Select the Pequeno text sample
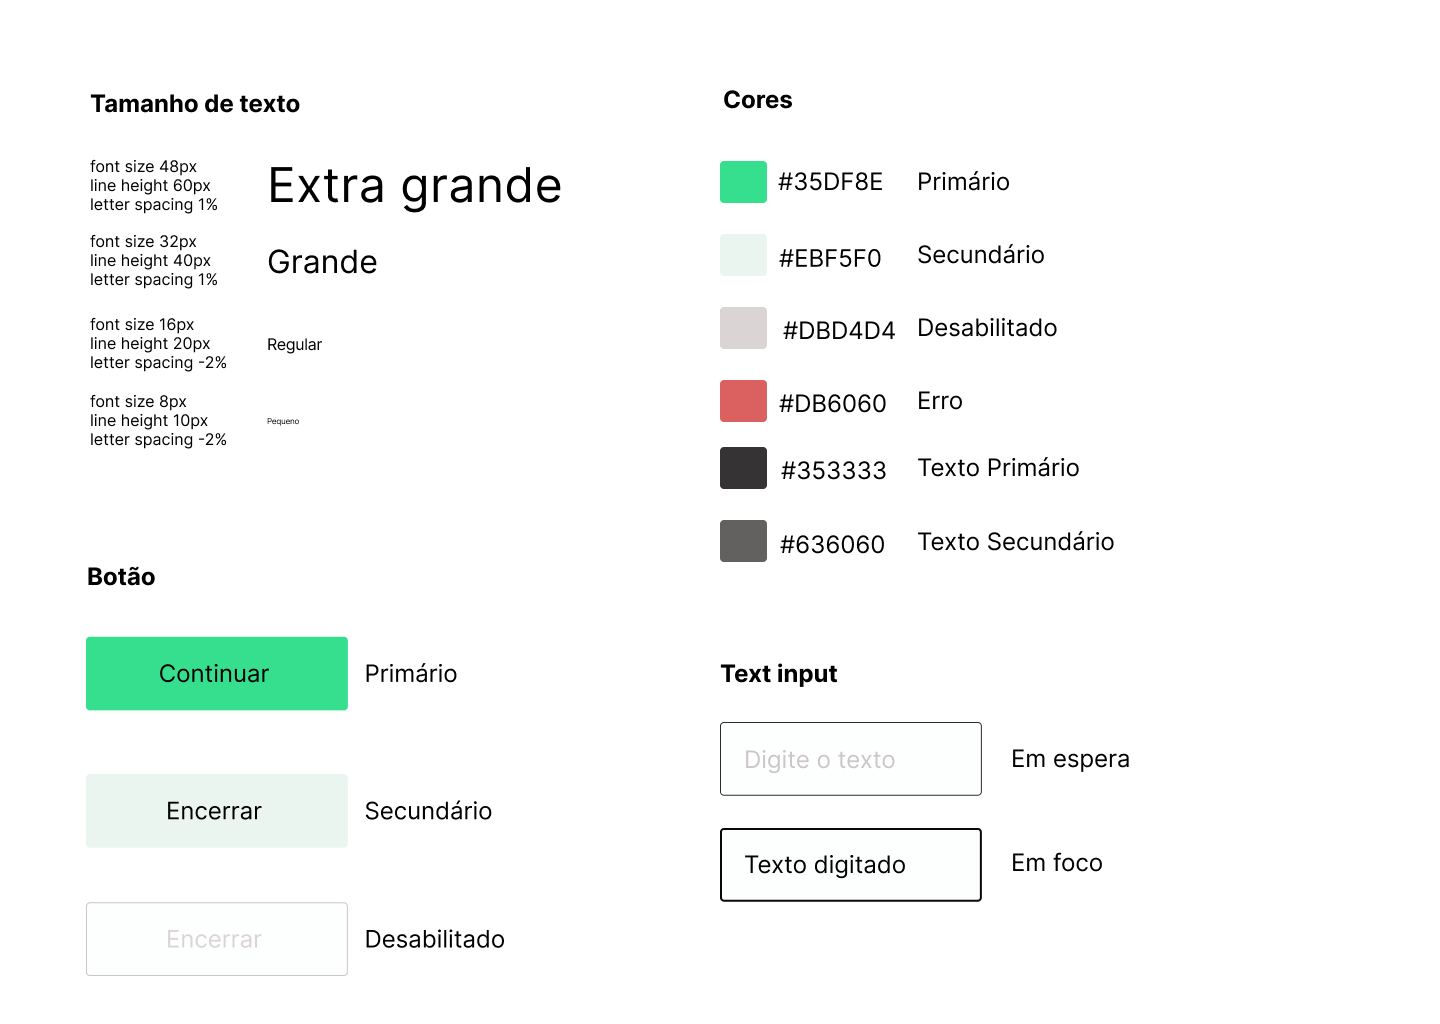Viewport: 1440px width, 1024px height. (x=283, y=421)
